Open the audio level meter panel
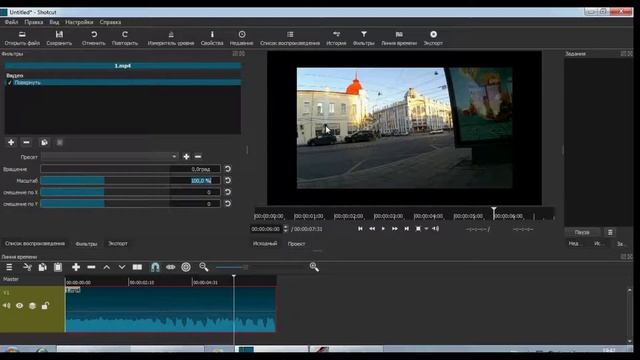This screenshot has height=360, width=640. pyautogui.click(x=171, y=38)
